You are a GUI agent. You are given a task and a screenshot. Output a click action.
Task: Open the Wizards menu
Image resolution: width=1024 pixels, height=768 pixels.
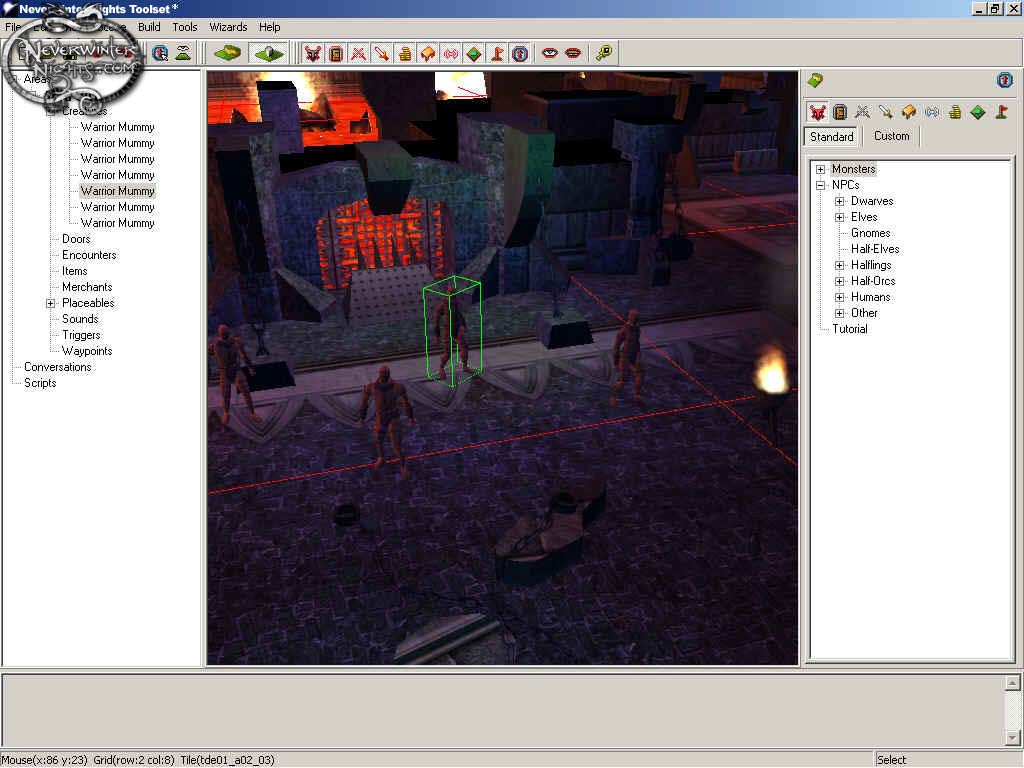coord(228,27)
